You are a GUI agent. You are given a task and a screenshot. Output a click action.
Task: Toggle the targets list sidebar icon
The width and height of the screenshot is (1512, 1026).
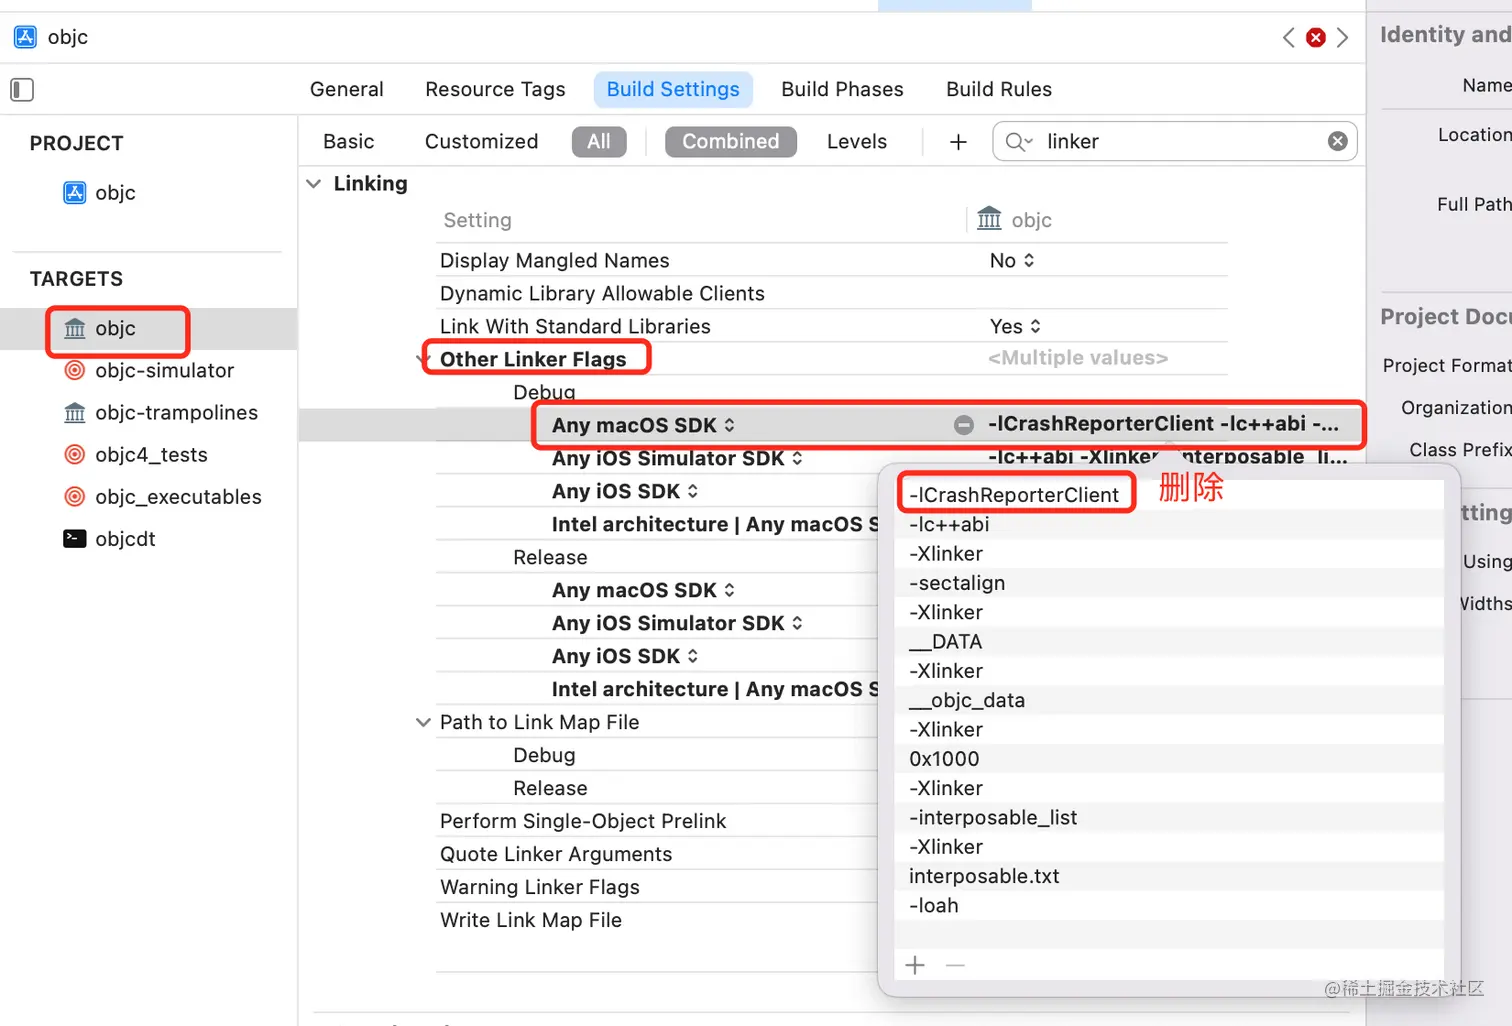tap(22, 90)
